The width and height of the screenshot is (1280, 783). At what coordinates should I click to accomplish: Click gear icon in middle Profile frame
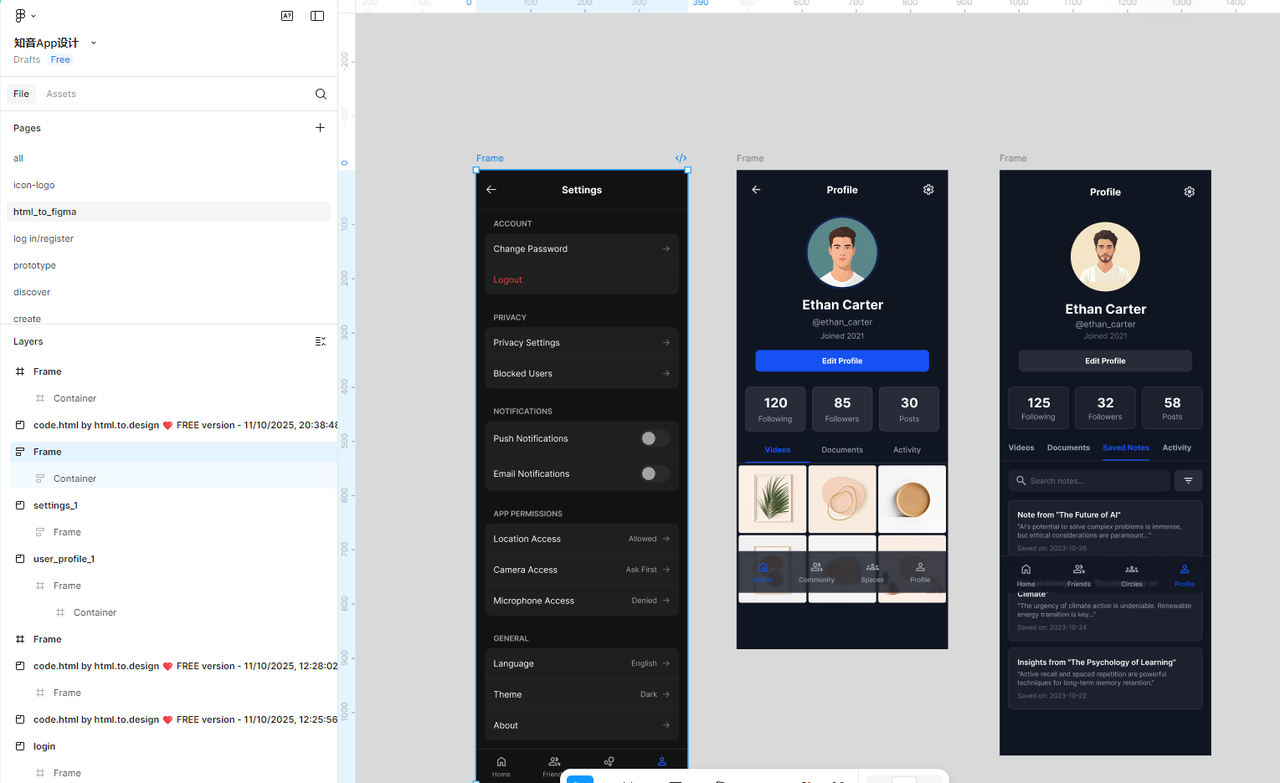(928, 189)
